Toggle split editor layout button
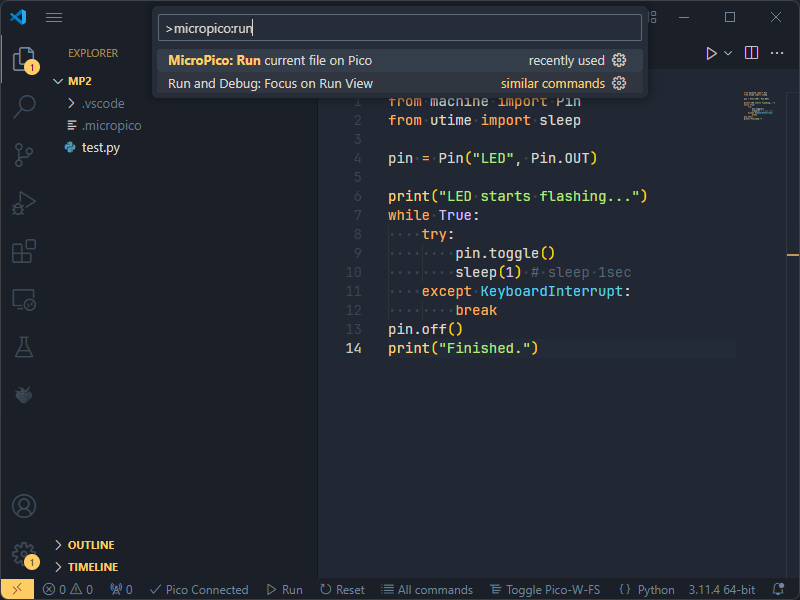Screen dimensions: 800x600 [x=751, y=53]
